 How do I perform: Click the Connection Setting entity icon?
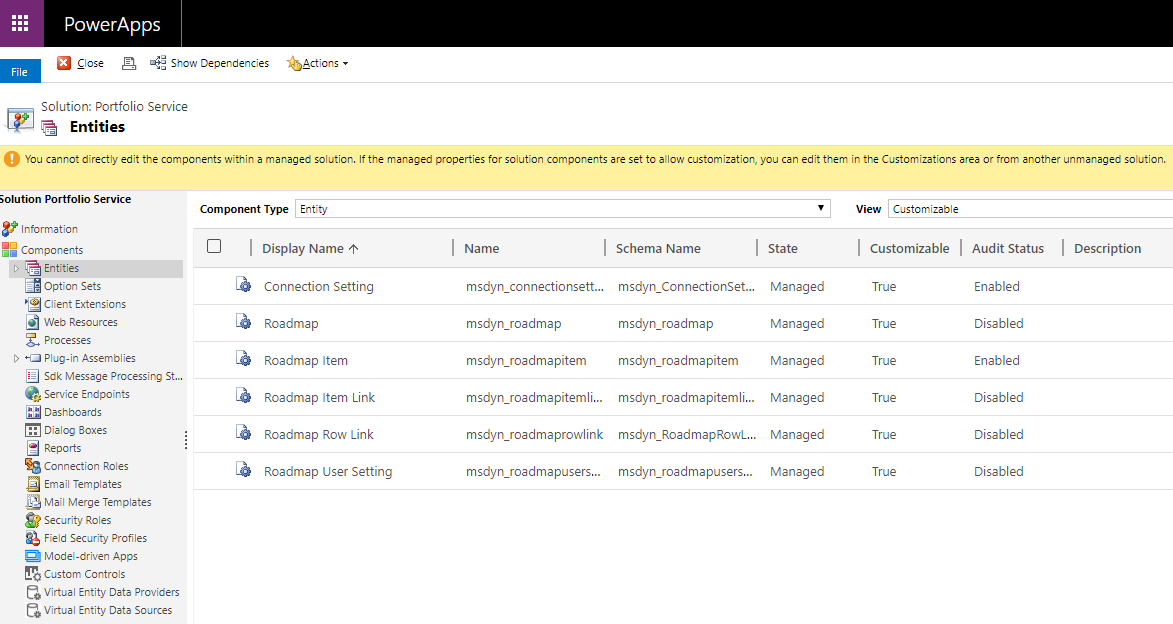pyautogui.click(x=243, y=286)
